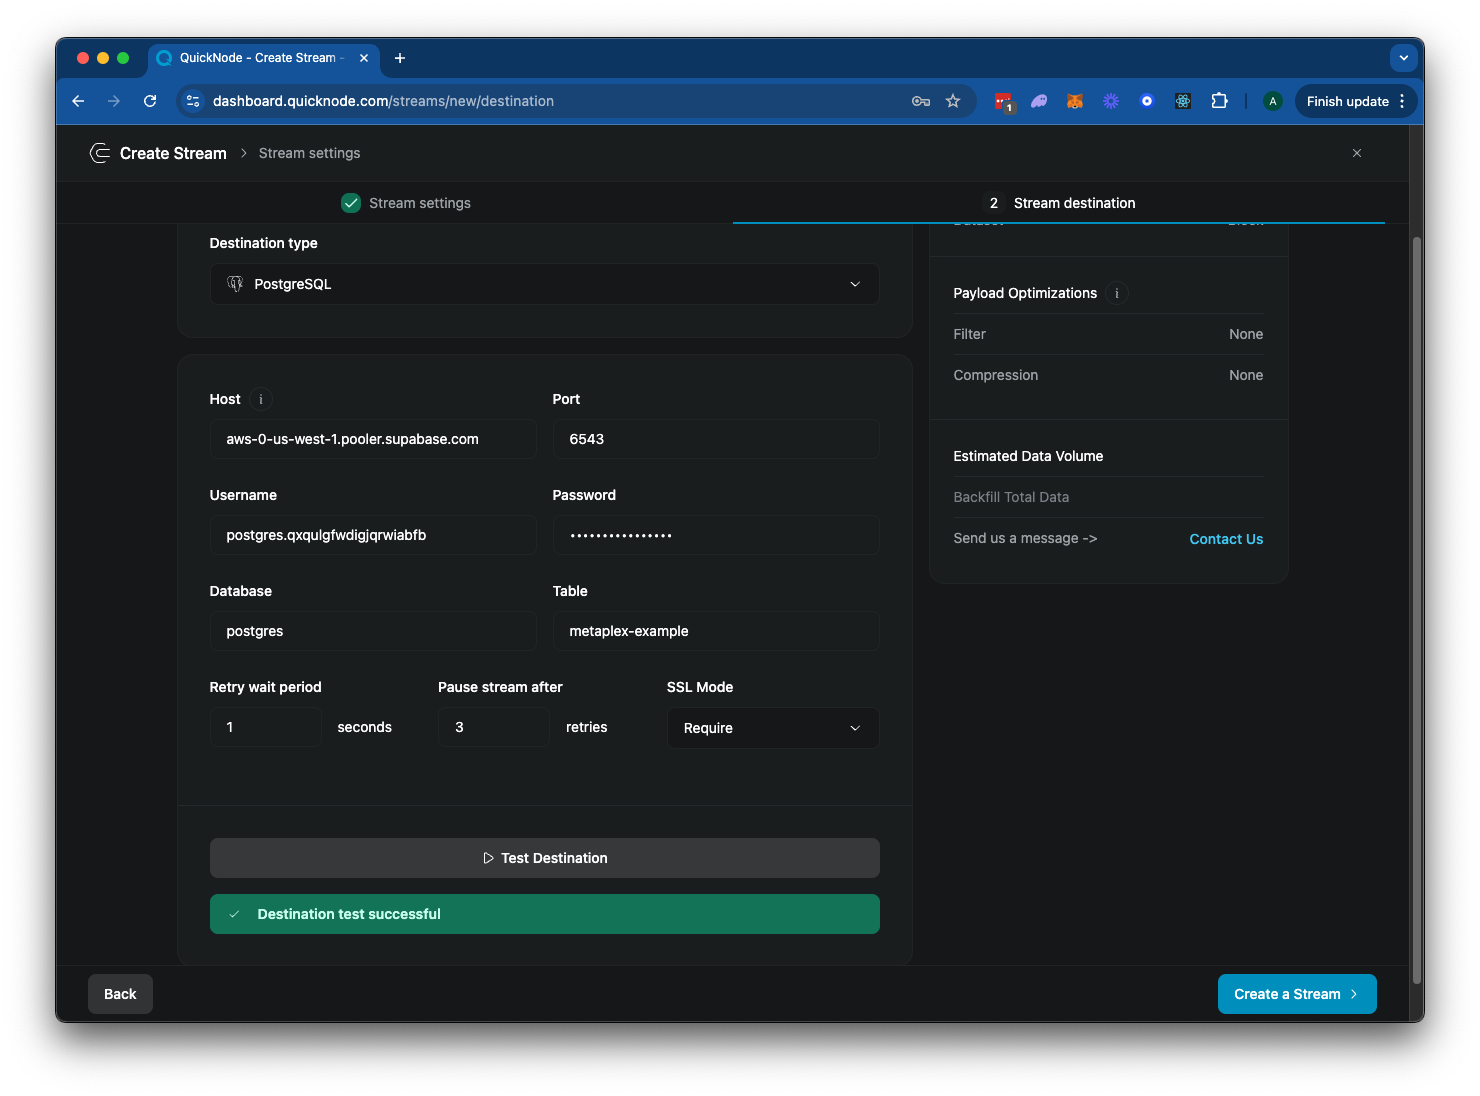The width and height of the screenshot is (1480, 1096).
Task: Click the 'Destination test successful' banner
Action: click(545, 914)
